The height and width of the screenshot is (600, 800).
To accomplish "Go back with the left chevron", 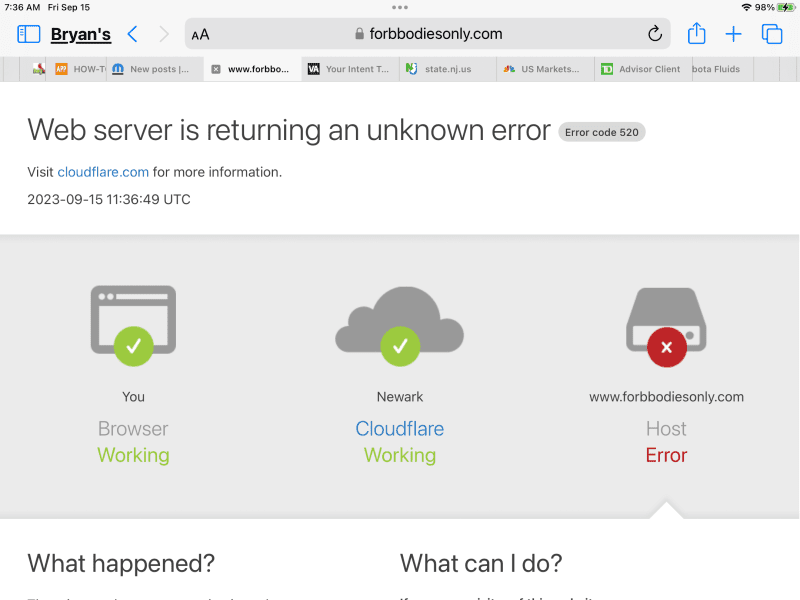I will pyautogui.click(x=133, y=34).
